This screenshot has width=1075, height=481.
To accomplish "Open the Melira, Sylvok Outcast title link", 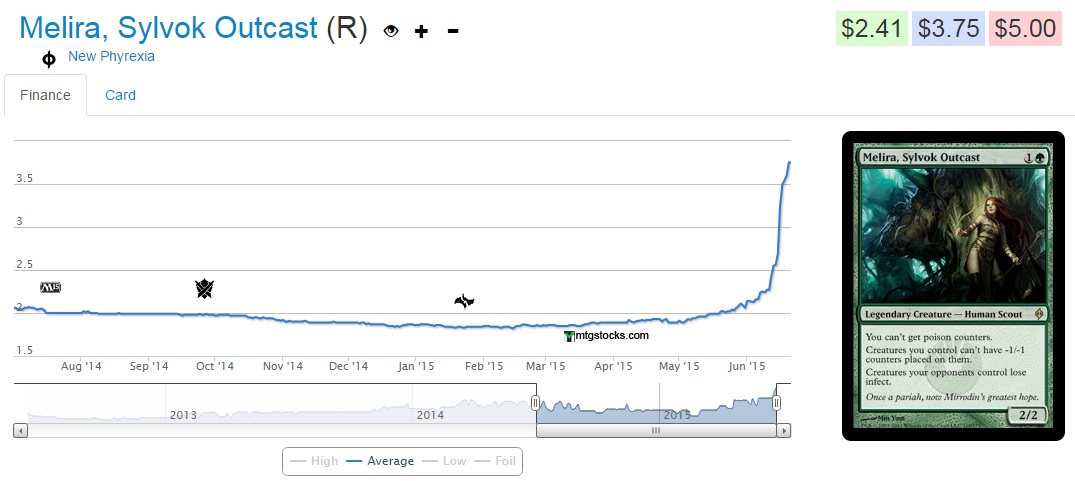I will coord(168,28).
